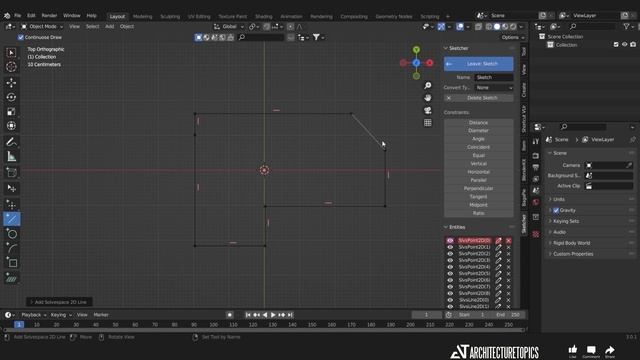Viewport: 640px width, 360px height.
Task: Select the Cursor tool
Action: 11,67
